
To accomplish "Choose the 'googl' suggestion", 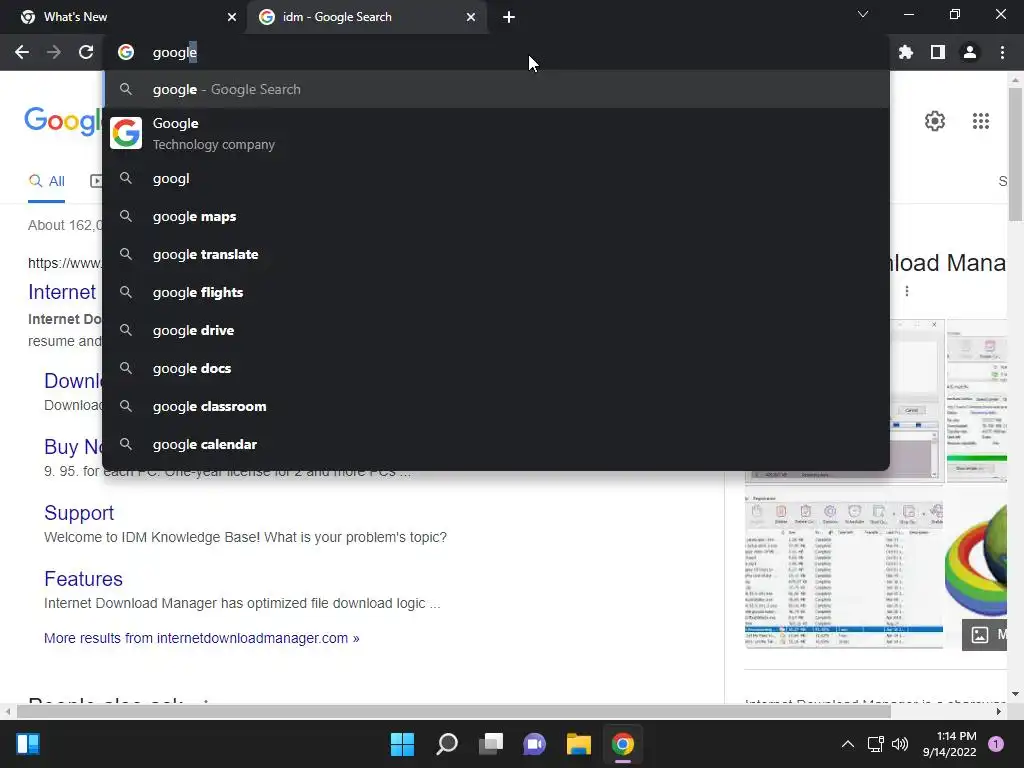I will (x=496, y=178).
